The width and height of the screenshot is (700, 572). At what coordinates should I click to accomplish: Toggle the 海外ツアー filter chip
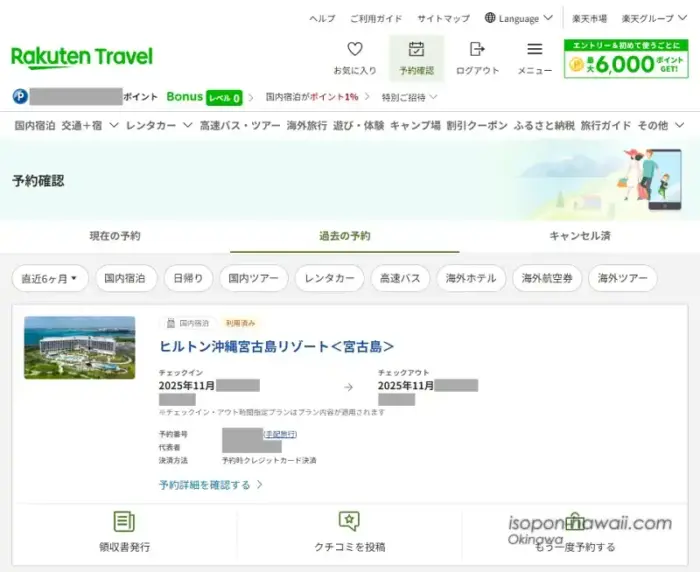tap(623, 279)
